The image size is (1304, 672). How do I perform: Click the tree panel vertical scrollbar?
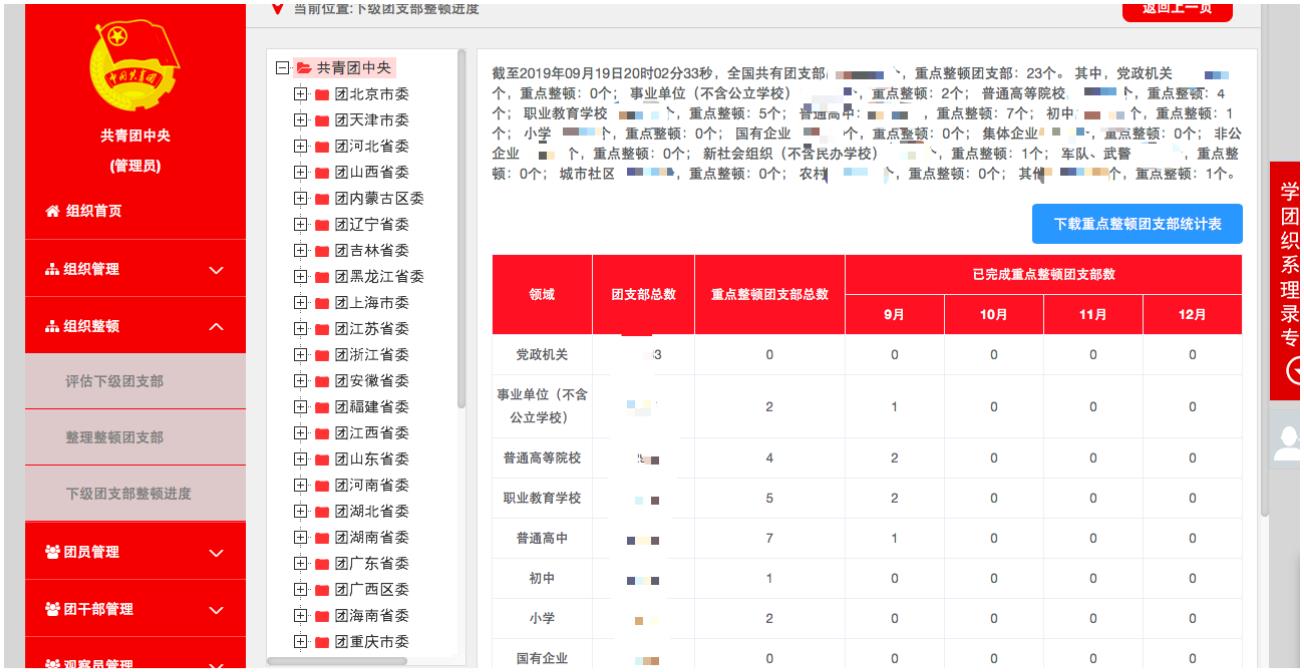tap(461, 230)
